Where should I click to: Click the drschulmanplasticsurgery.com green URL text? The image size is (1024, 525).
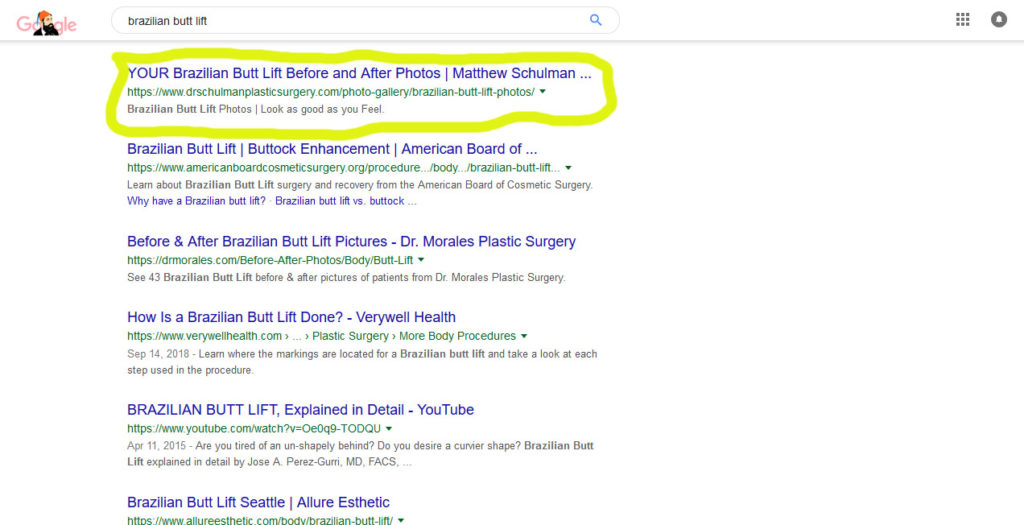331,92
